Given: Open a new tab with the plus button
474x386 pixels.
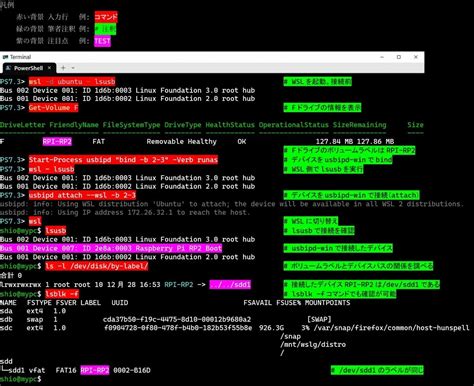Looking at the screenshot, I should (x=63, y=68).
